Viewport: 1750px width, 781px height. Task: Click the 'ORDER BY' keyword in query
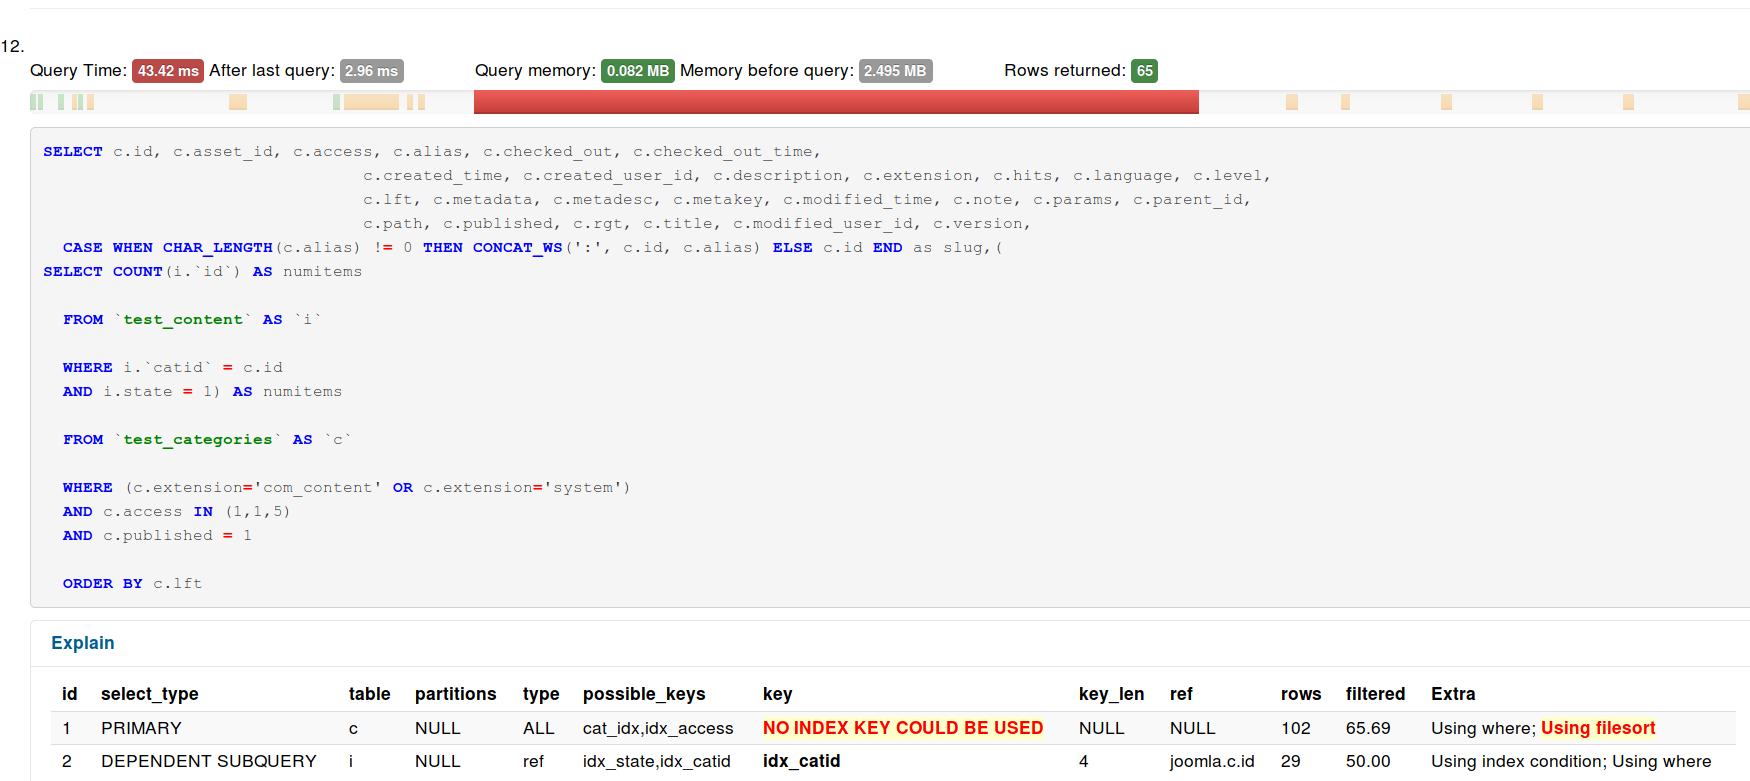(x=103, y=583)
